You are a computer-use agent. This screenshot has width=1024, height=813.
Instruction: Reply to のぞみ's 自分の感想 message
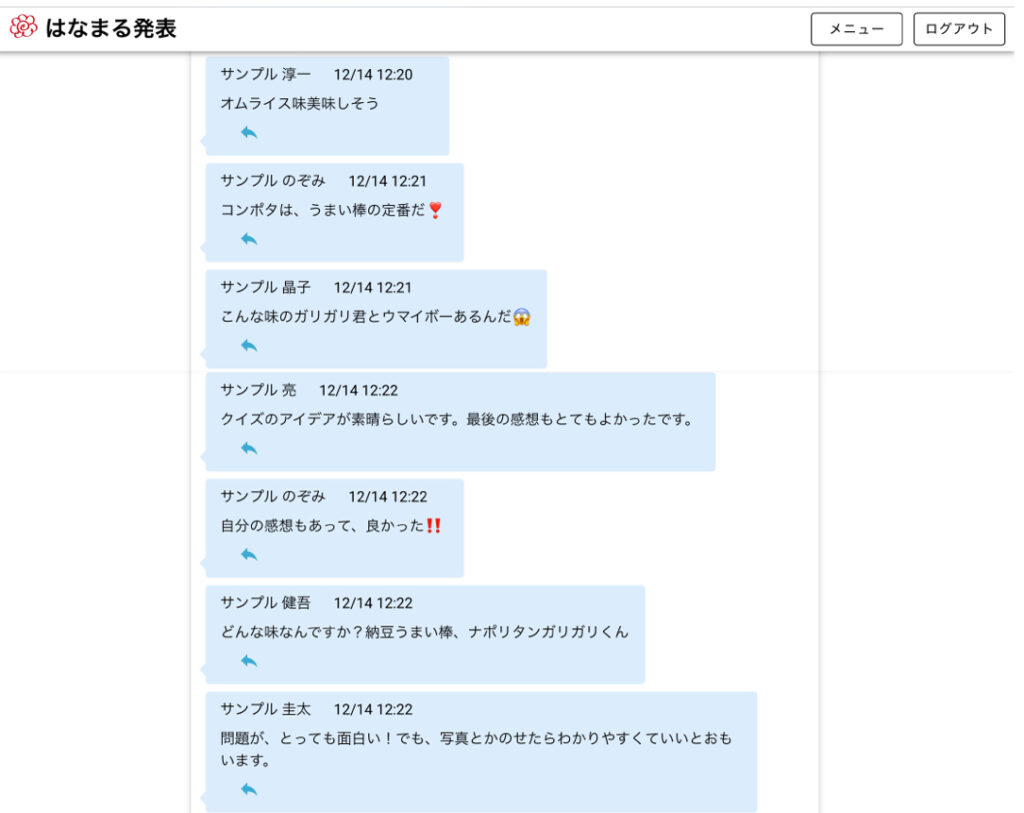(249, 554)
